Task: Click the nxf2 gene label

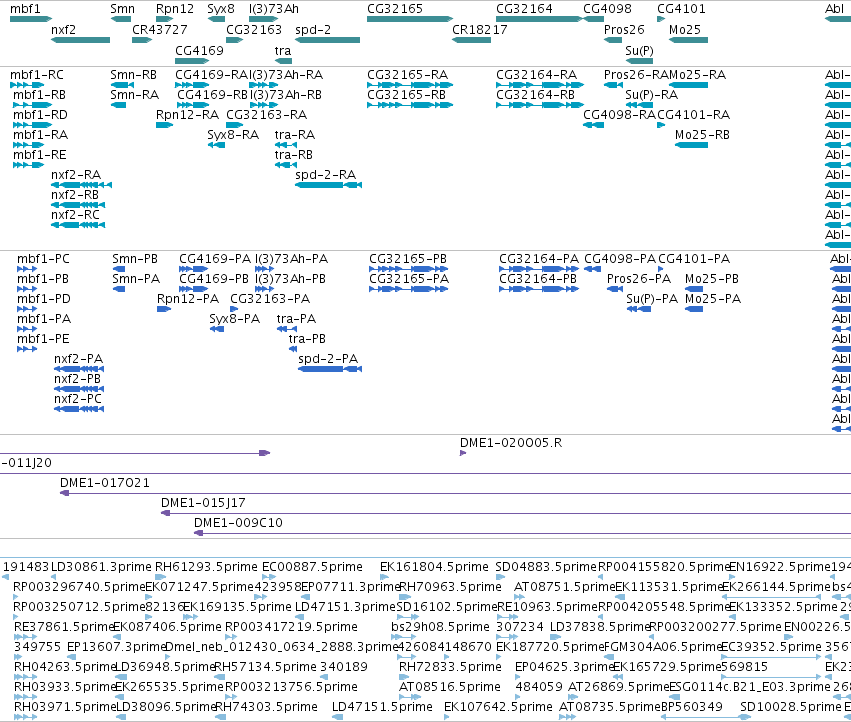Action: pyautogui.click(x=63, y=30)
